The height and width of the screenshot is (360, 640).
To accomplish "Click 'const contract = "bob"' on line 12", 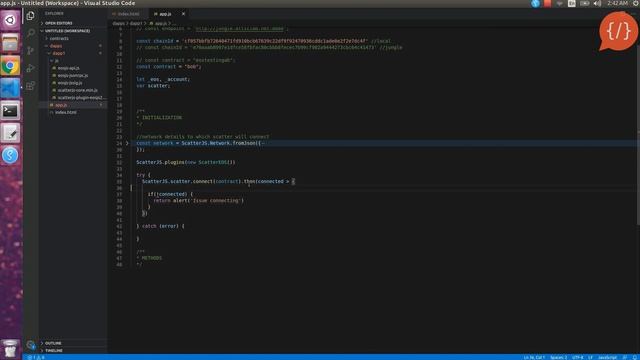I will pos(169,67).
